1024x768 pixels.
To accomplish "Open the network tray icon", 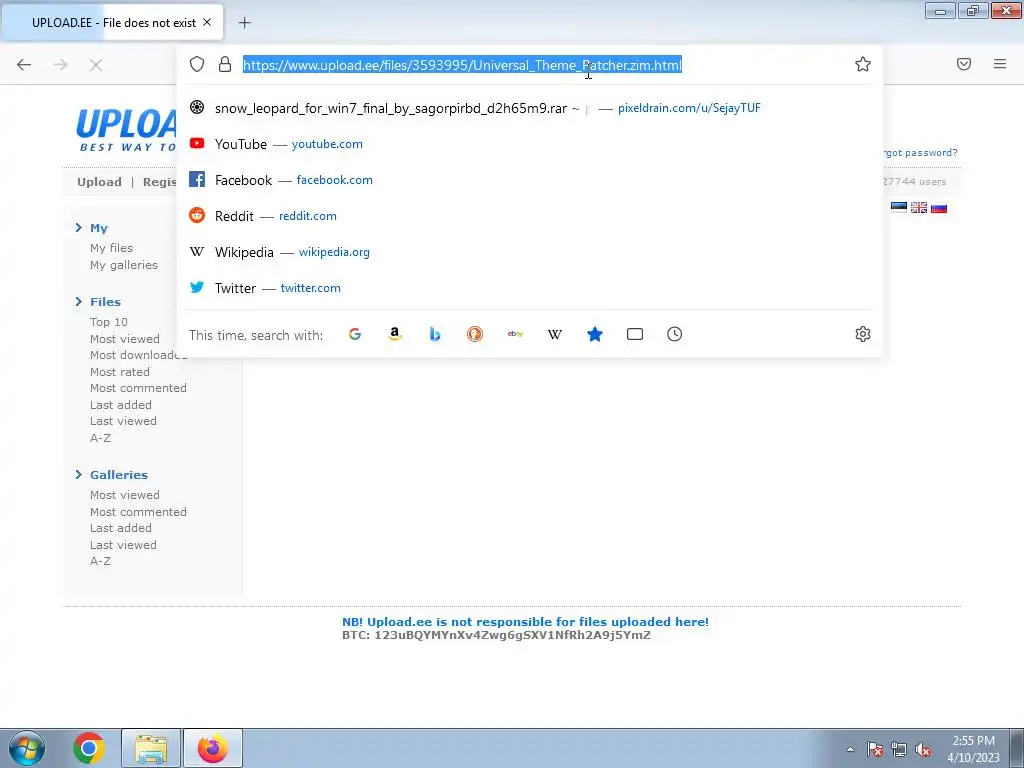I will (899, 749).
